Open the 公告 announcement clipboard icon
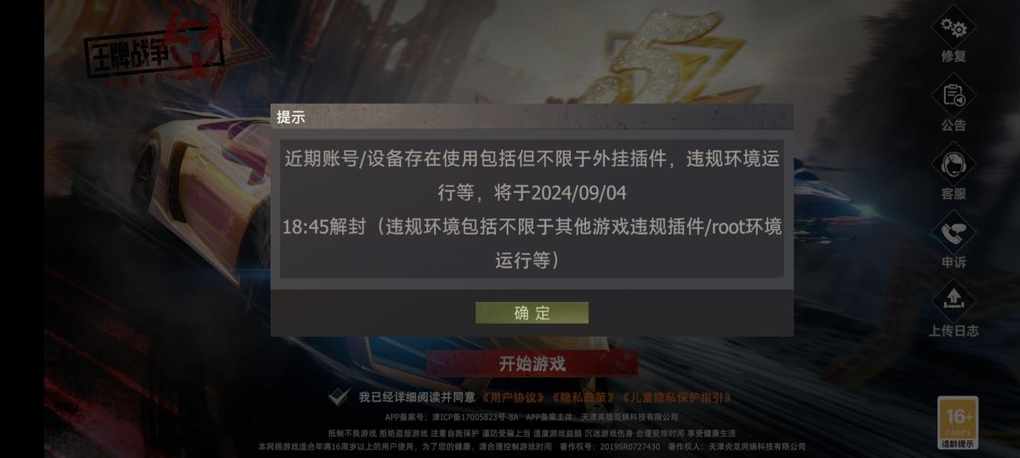Image resolution: width=1020 pixels, height=458 pixels. [953, 96]
